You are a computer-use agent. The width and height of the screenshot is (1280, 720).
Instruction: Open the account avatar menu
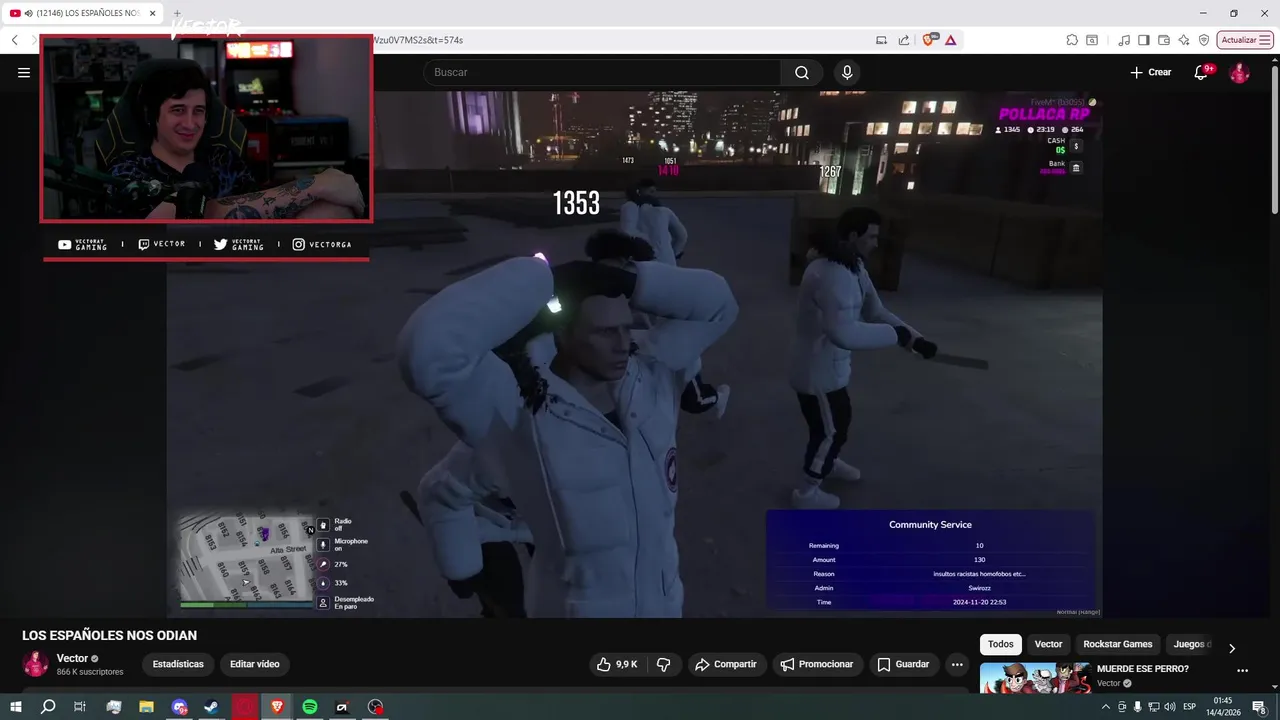tap(1239, 72)
